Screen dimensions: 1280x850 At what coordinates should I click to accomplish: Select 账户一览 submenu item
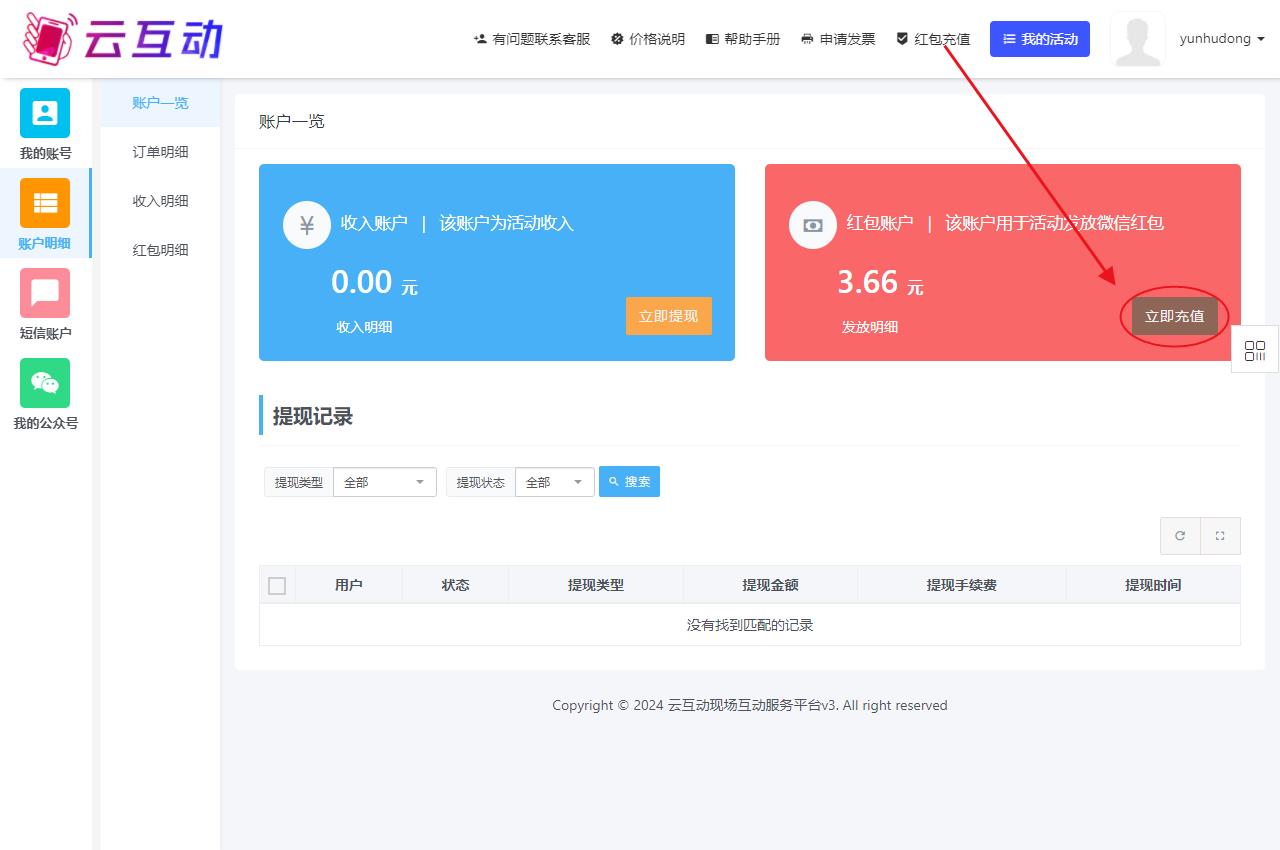(160, 103)
